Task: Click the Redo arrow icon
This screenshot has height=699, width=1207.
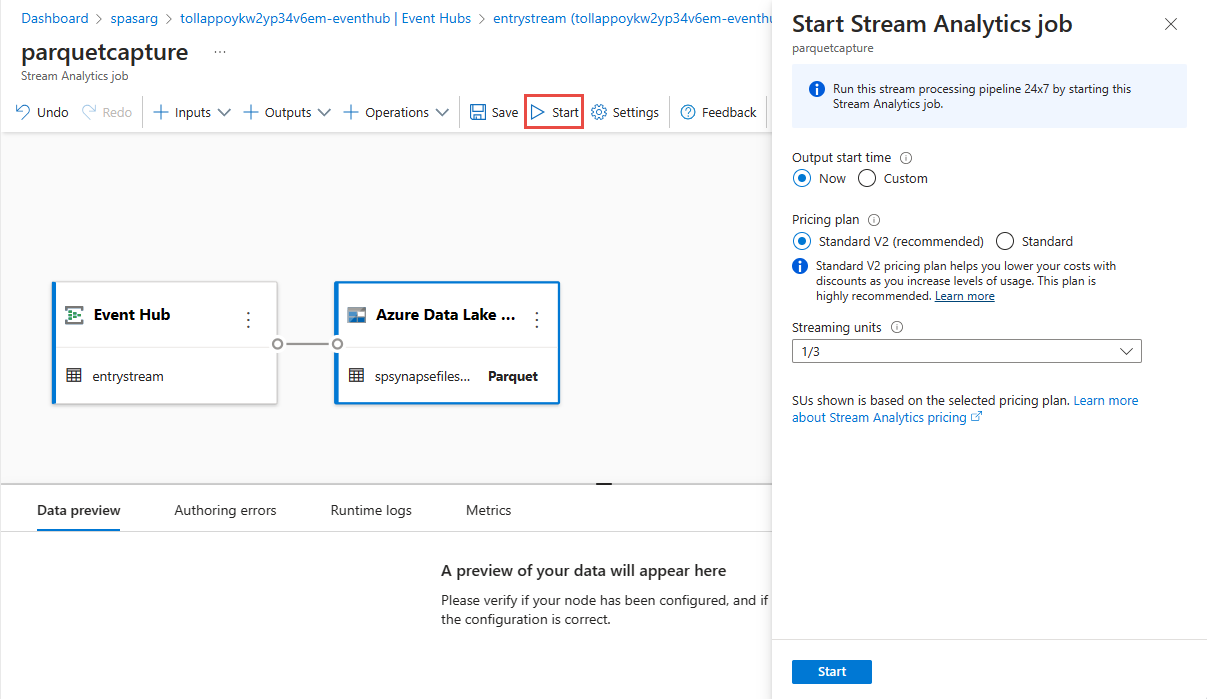Action: pyautogui.click(x=88, y=112)
